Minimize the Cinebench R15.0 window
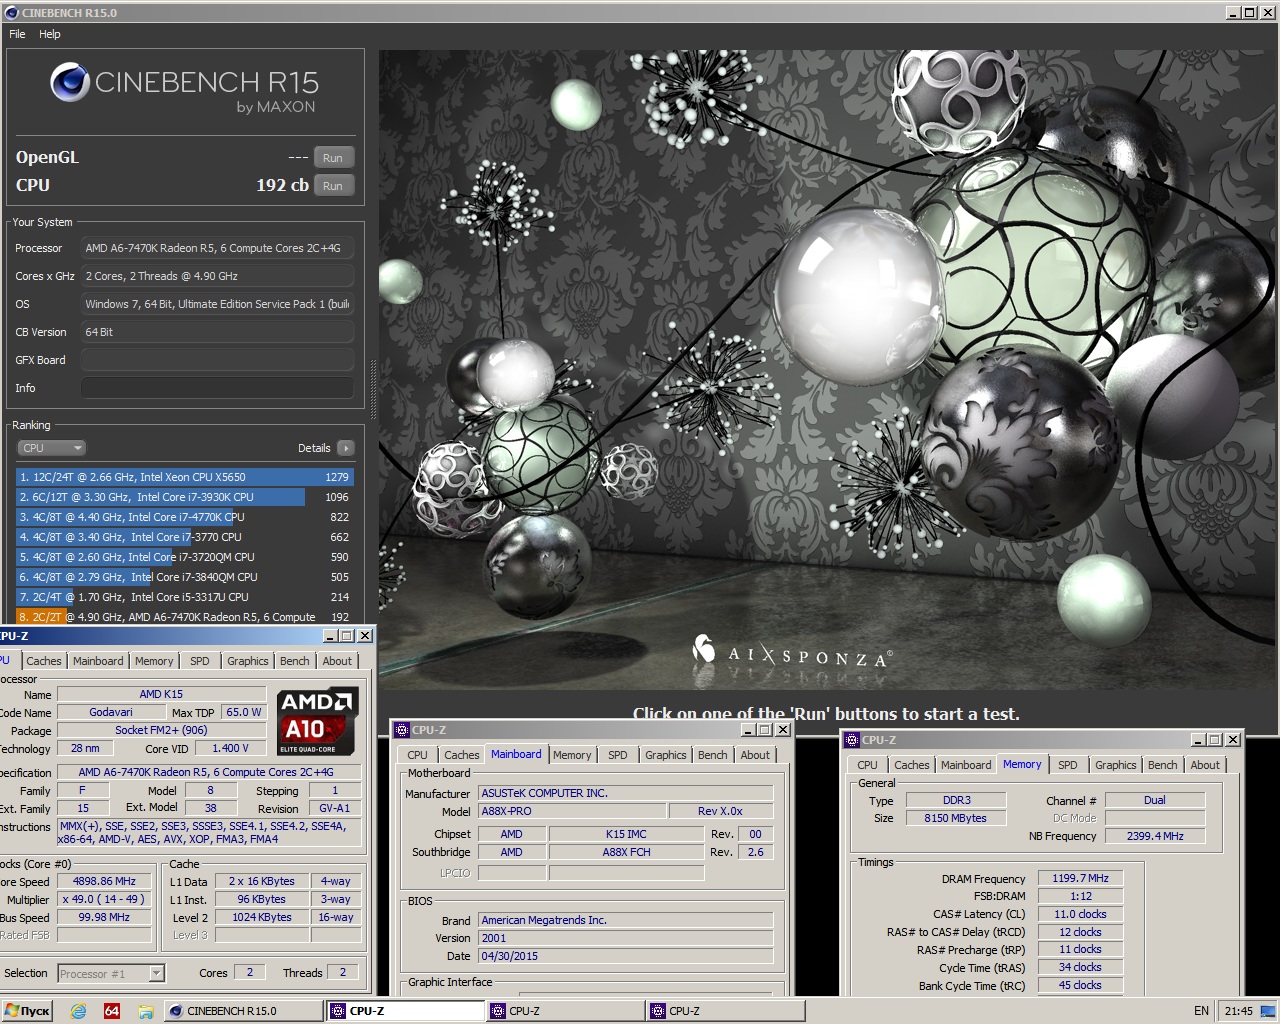The width and height of the screenshot is (1280, 1024). pos(1233,13)
